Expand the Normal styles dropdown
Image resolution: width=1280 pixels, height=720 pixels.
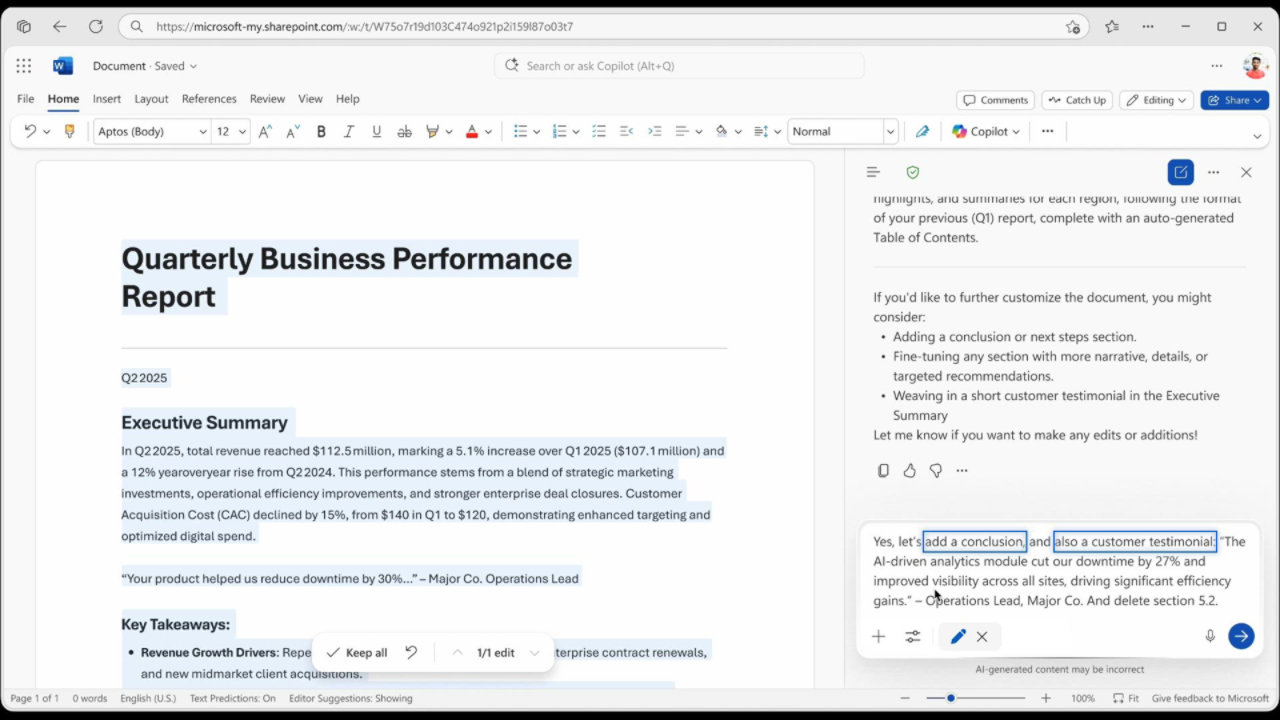coord(889,131)
